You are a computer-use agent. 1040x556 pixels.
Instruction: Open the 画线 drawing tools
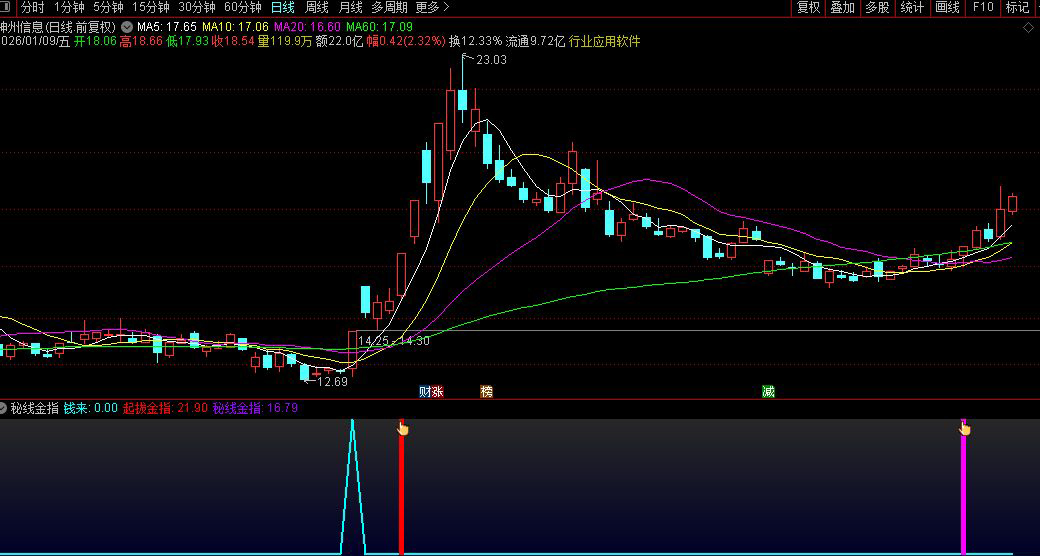coord(947,8)
